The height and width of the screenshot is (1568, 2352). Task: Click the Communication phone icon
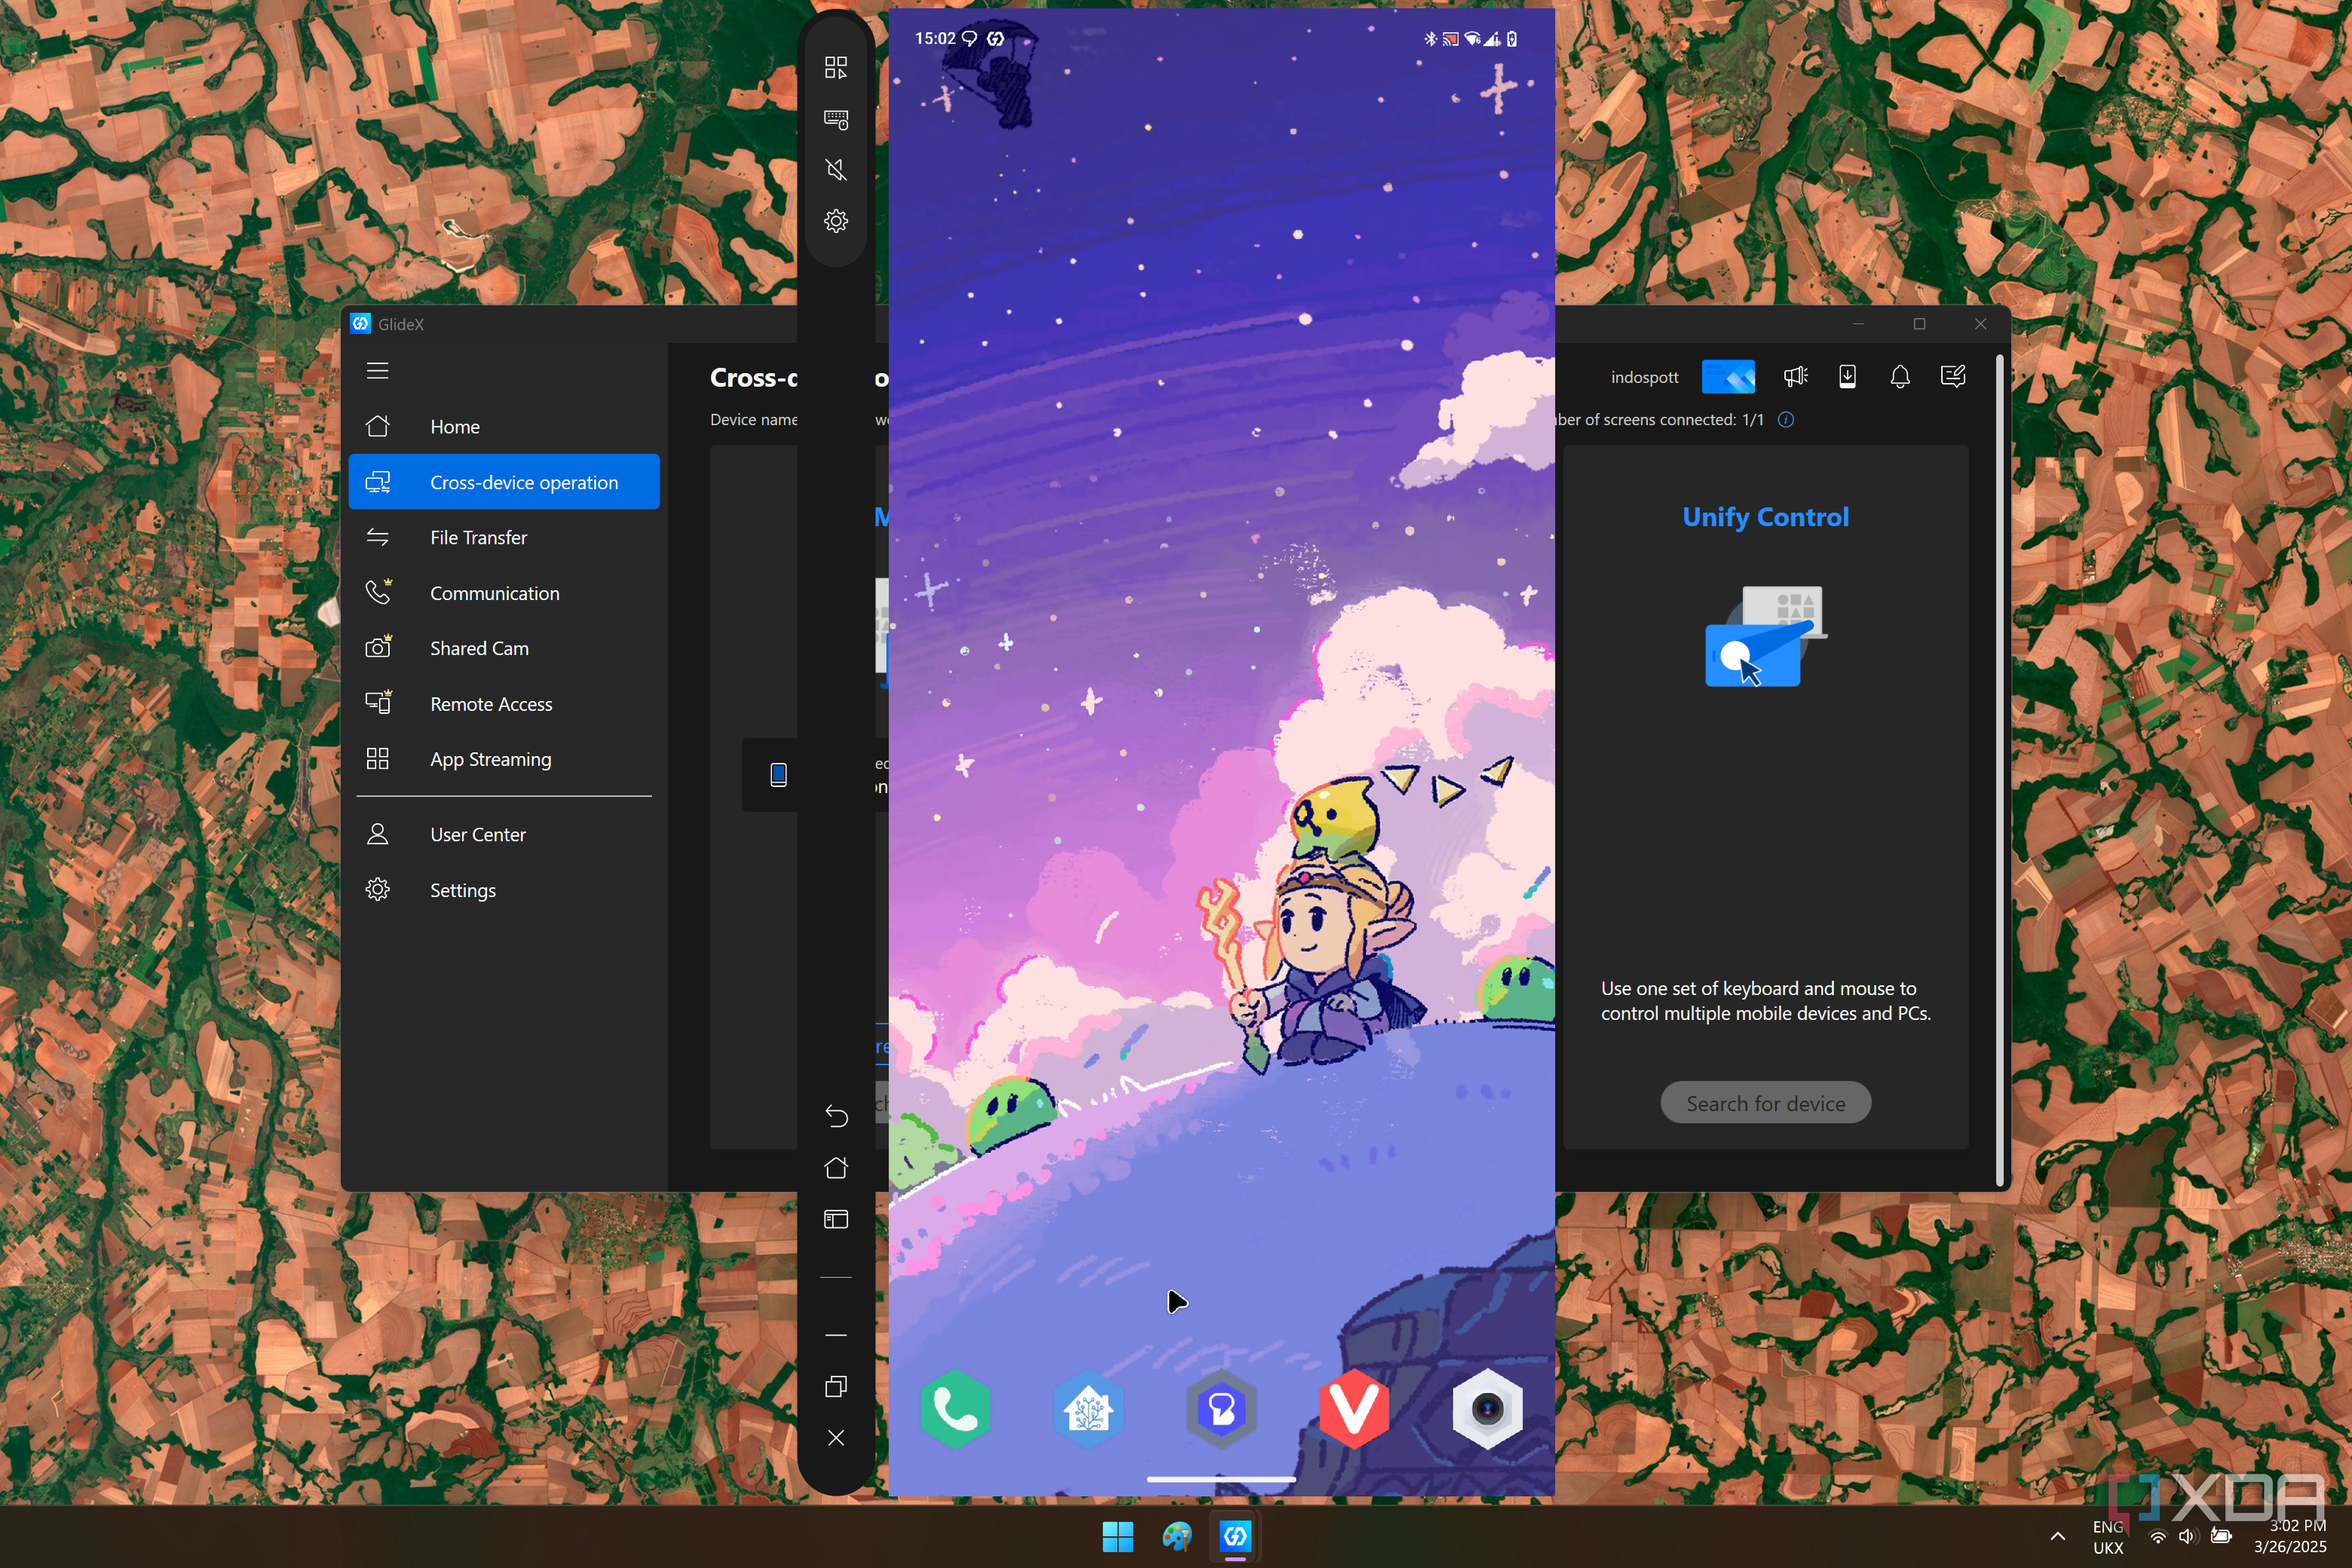pos(378,592)
